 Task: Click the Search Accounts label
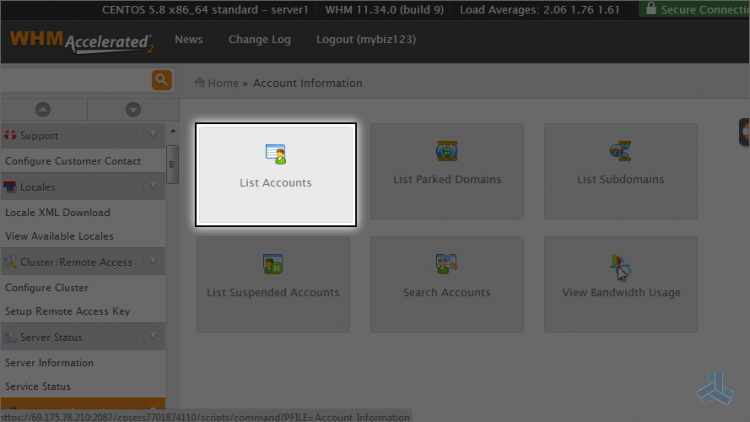(447, 292)
